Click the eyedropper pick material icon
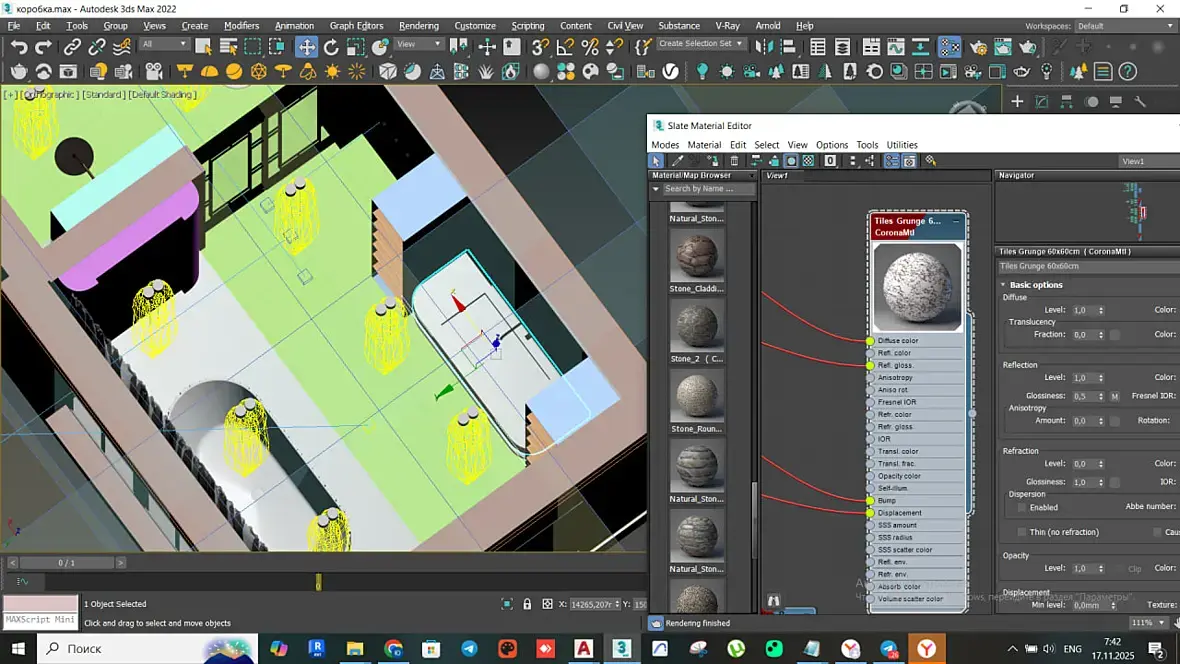The image size is (1180, 664). [x=677, y=161]
